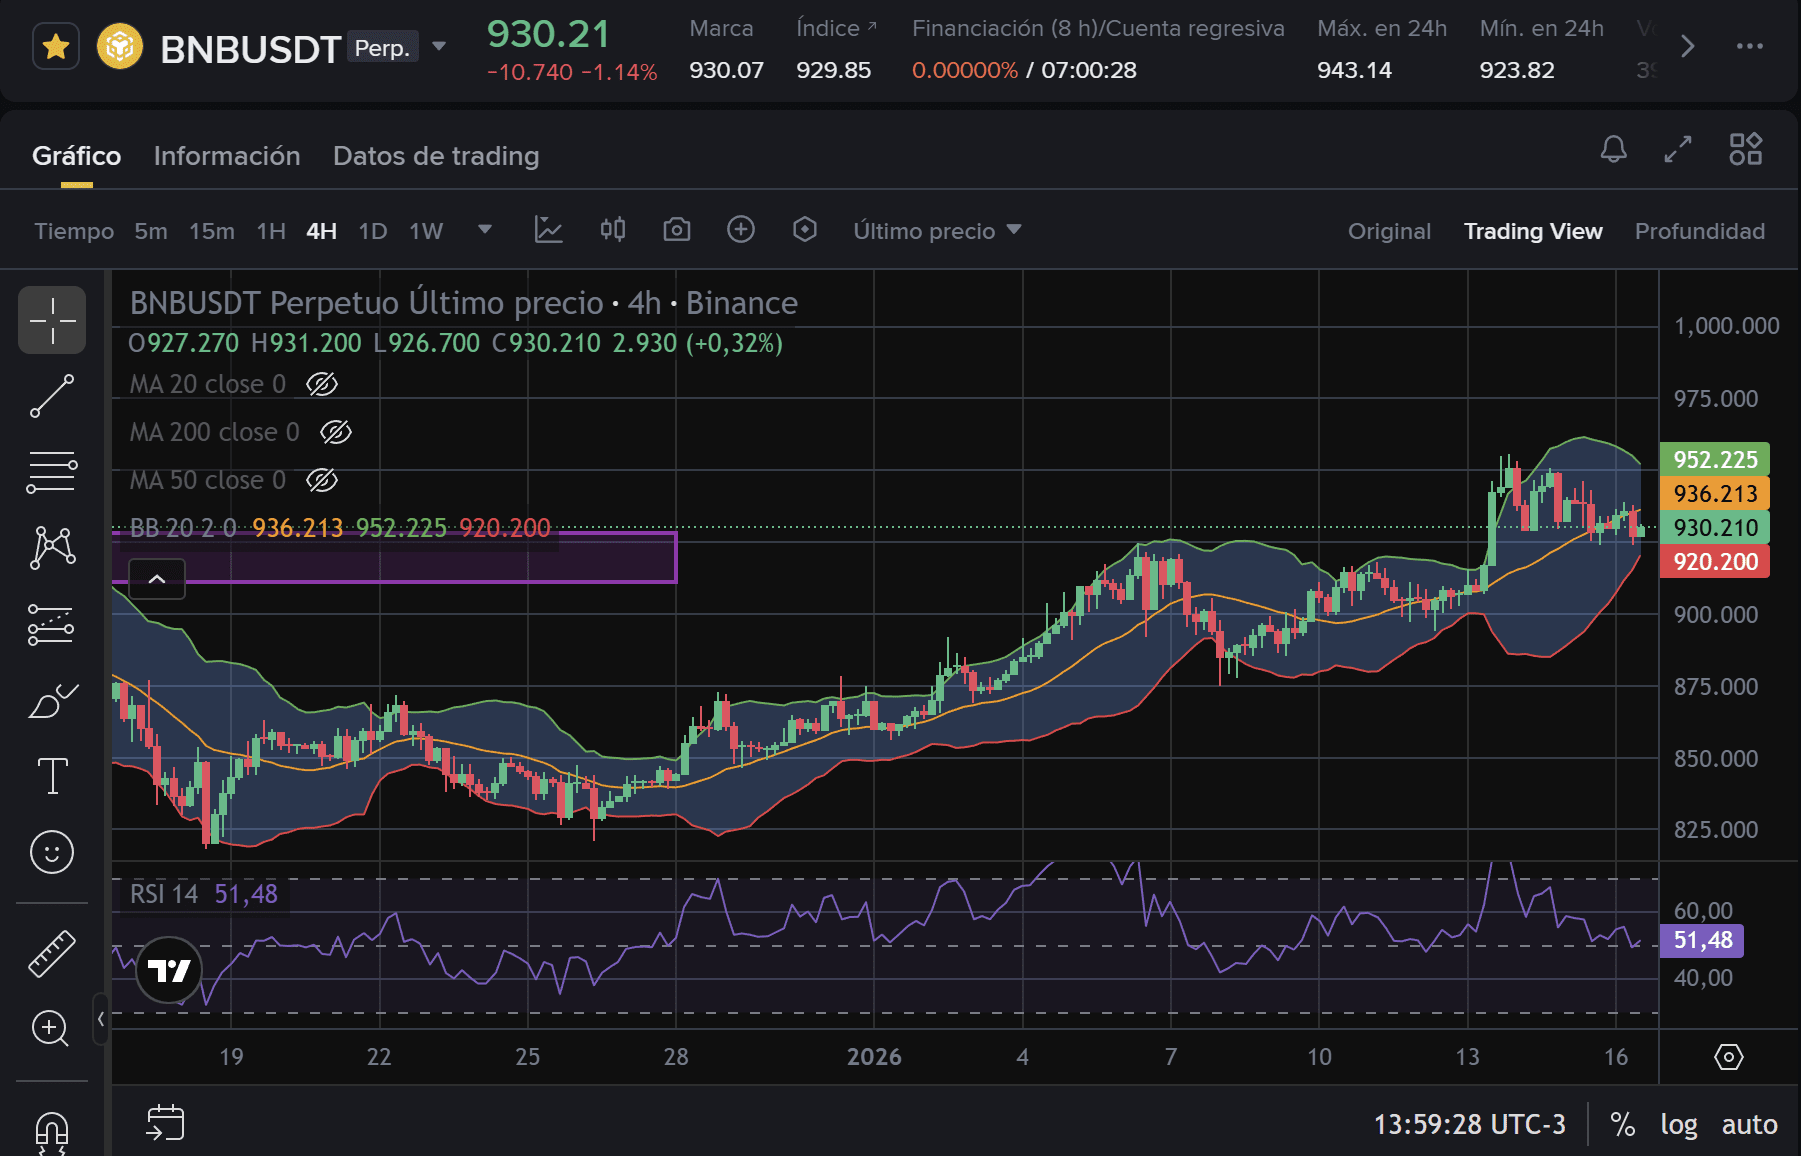Click the text annotation tool
Image resolution: width=1801 pixels, height=1156 pixels.
tap(52, 776)
